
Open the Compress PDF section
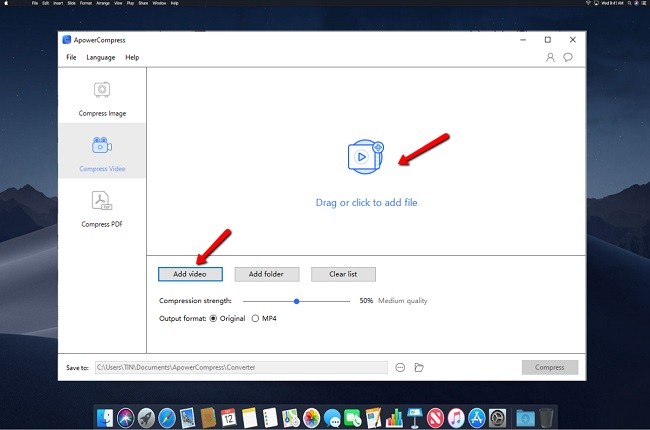[102, 209]
